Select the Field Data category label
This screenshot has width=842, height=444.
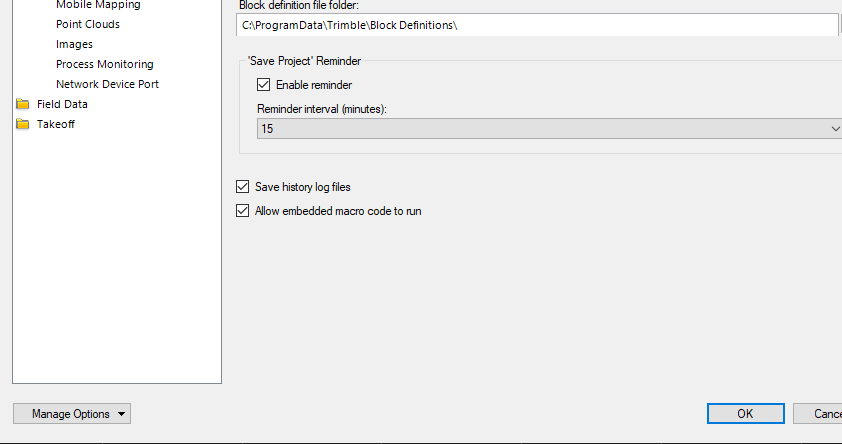coord(62,104)
